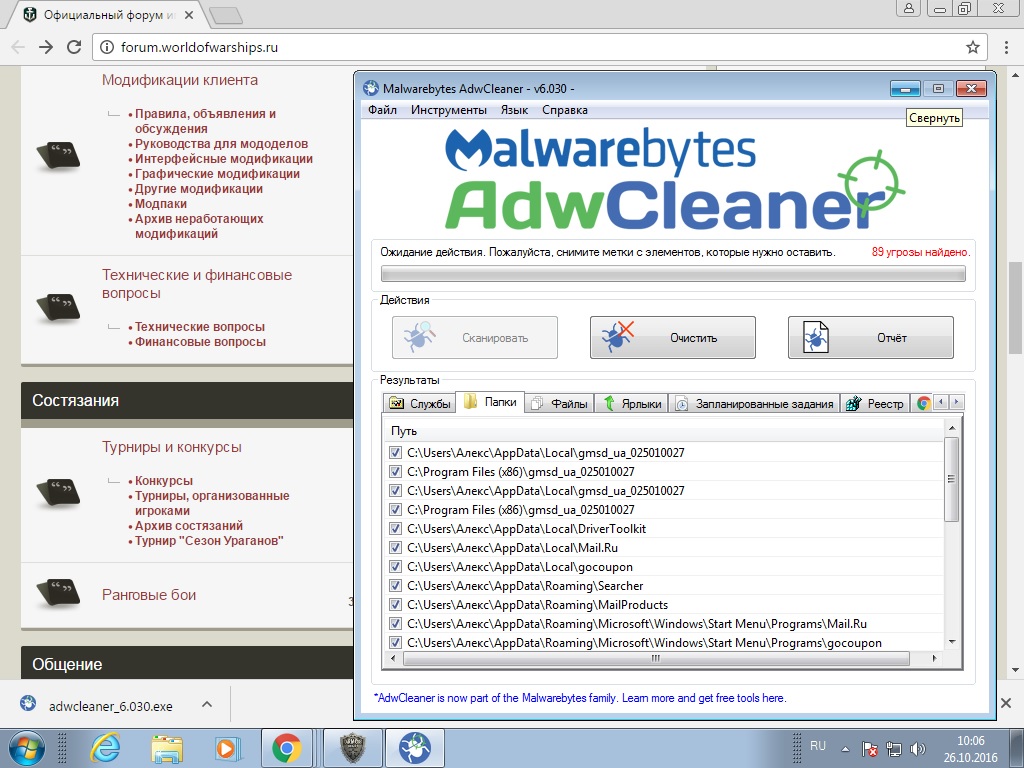Uncheck the Roaming\Searcher checkbox

click(x=394, y=585)
